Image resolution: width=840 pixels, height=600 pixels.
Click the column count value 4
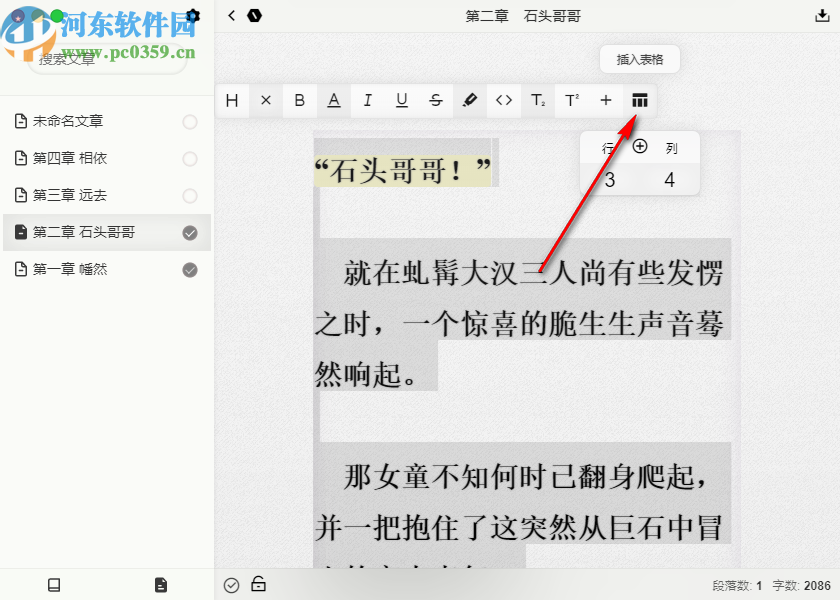pos(670,179)
